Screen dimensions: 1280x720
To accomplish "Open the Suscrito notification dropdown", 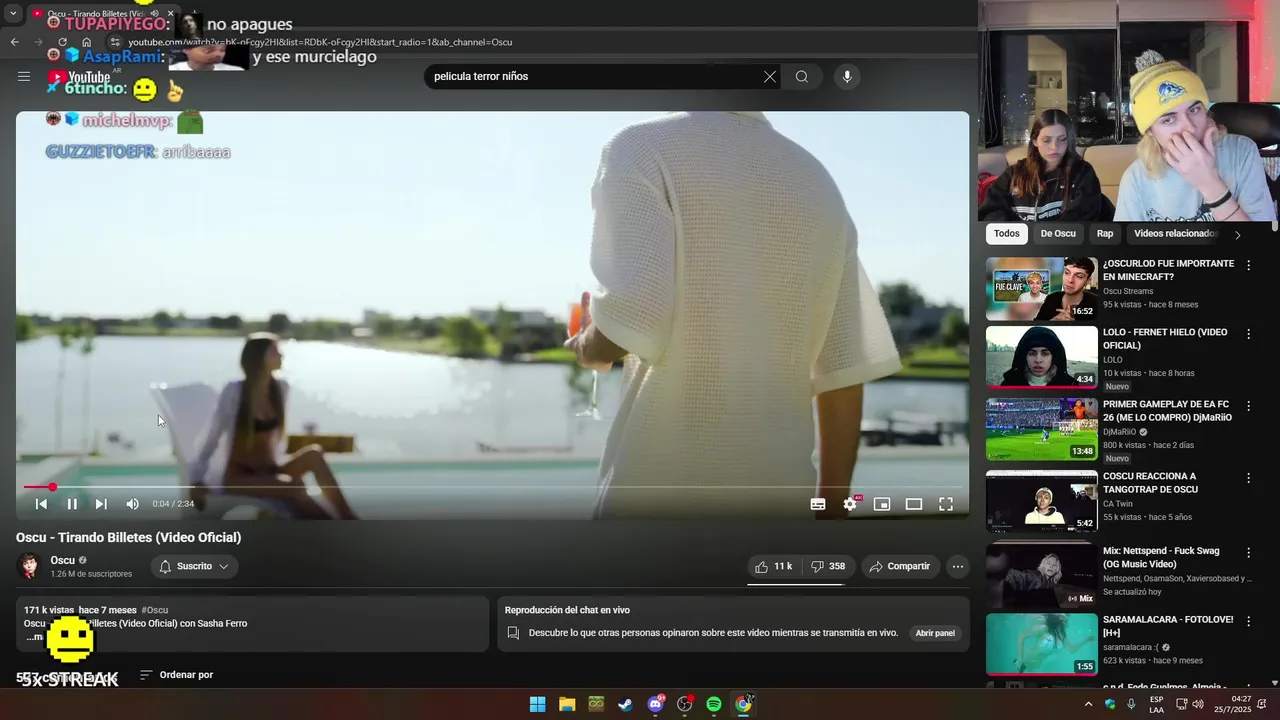I will tap(194, 566).
